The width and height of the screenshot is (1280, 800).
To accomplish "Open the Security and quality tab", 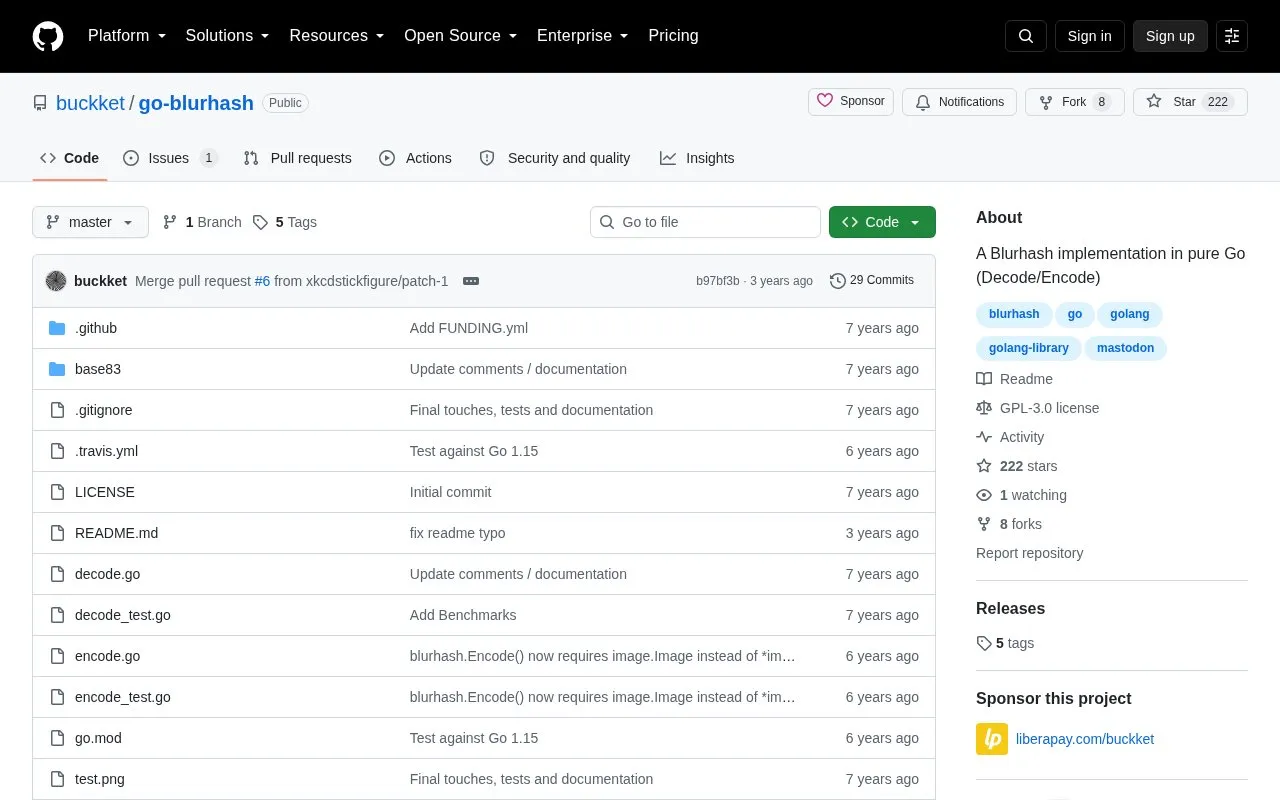I will [x=555, y=158].
